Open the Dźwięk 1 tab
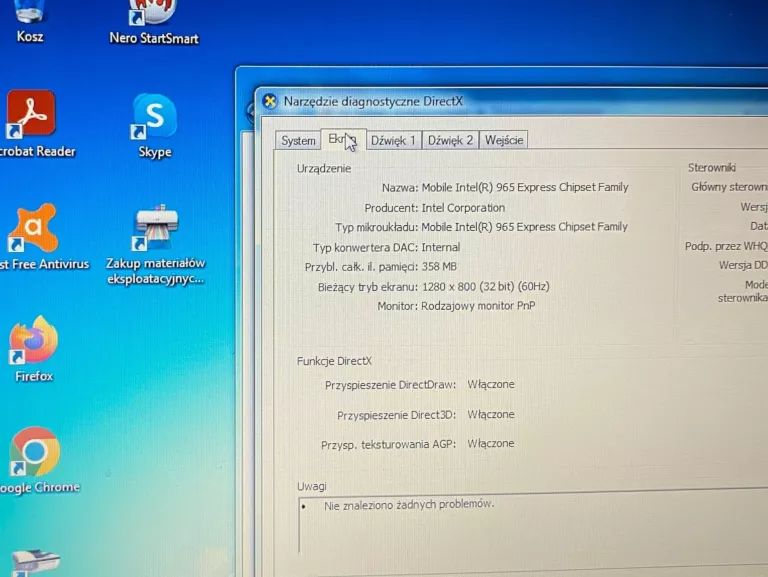 click(x=393, y=141)
